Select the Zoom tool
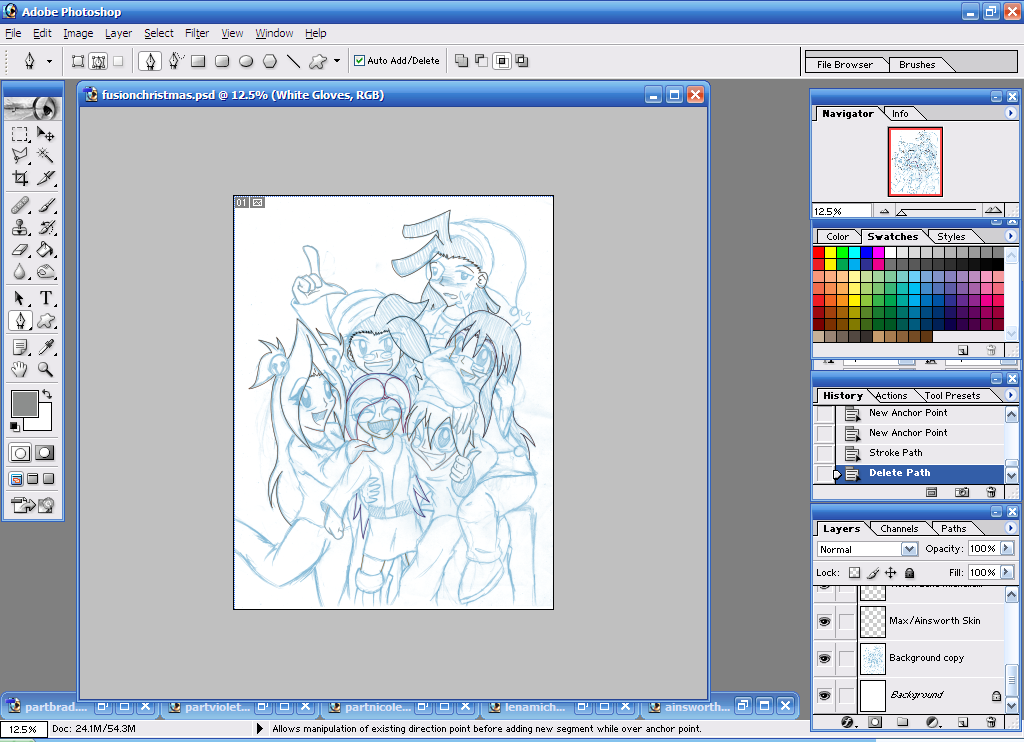The image size is (1024, 742). pos(46,369)
